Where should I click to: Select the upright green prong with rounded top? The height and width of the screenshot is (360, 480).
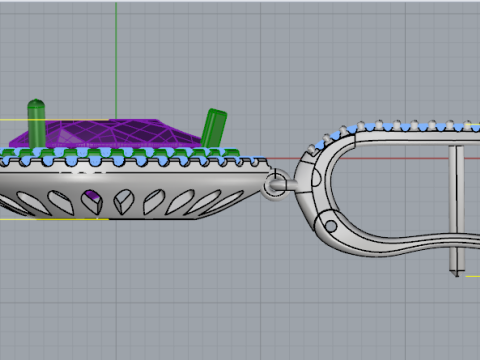click(36, 123)
